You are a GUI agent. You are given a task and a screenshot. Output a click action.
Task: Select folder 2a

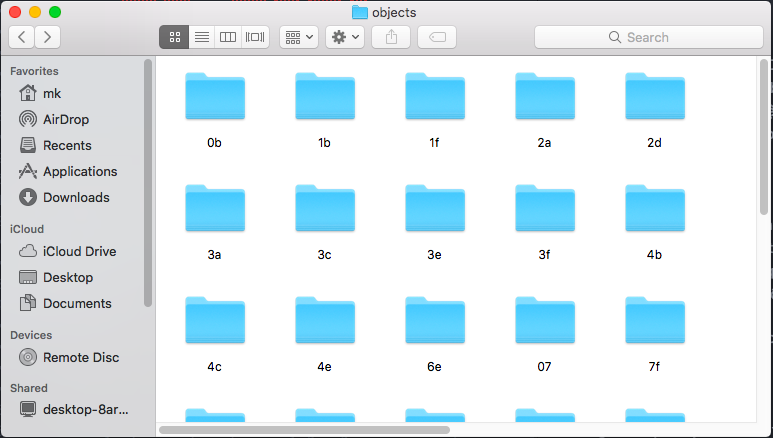(x=545, y=97)
